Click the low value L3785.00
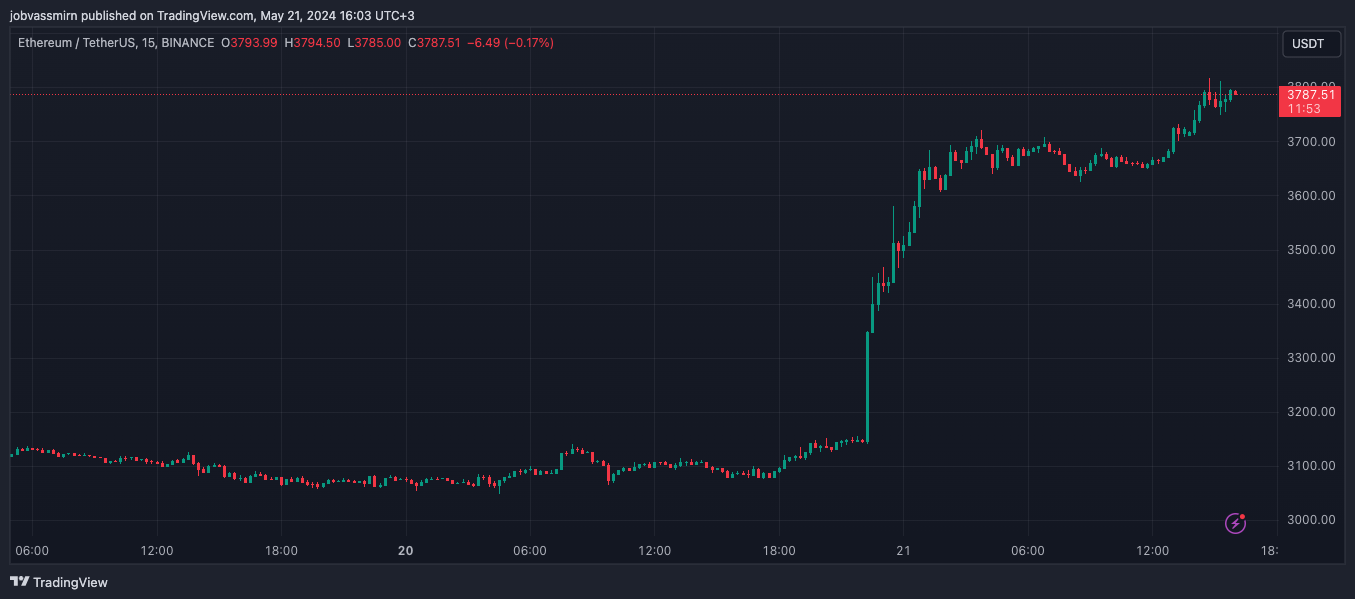The image size is (1355, 599). (x=374, y=43)
